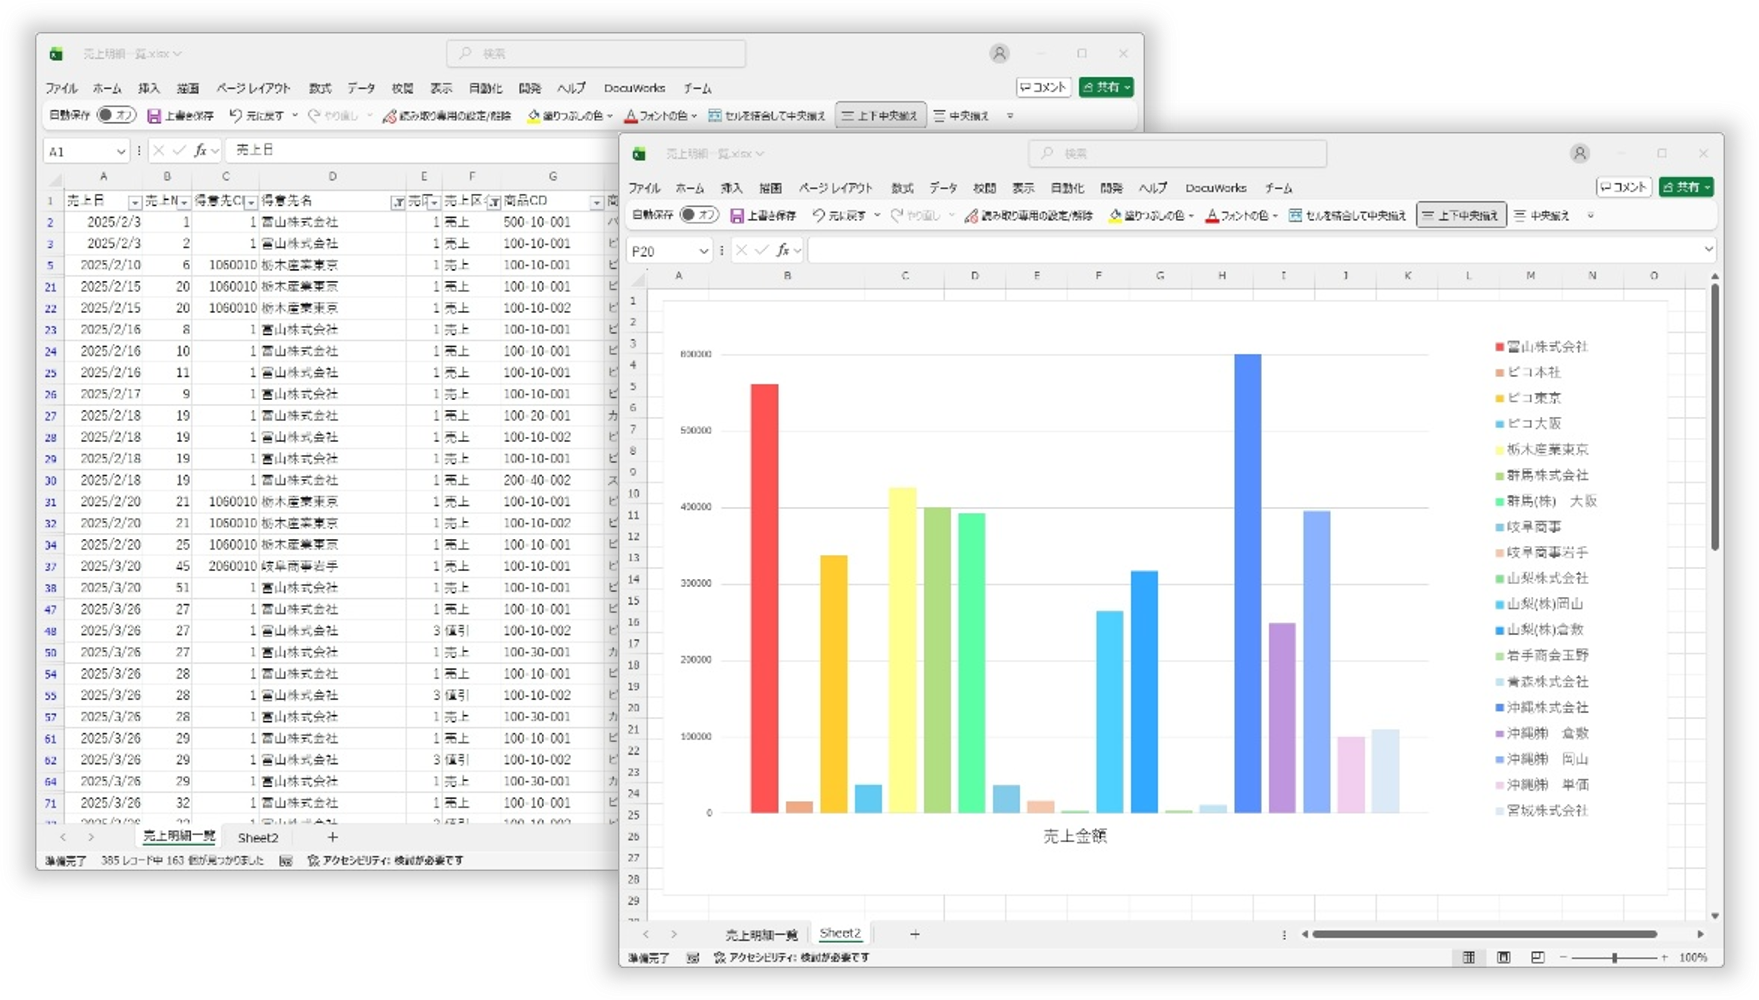Click the fx insert function icon in the front window
Viewport: 1759px width, 1000px height.
pyautogui.click(x=783, y=251)
